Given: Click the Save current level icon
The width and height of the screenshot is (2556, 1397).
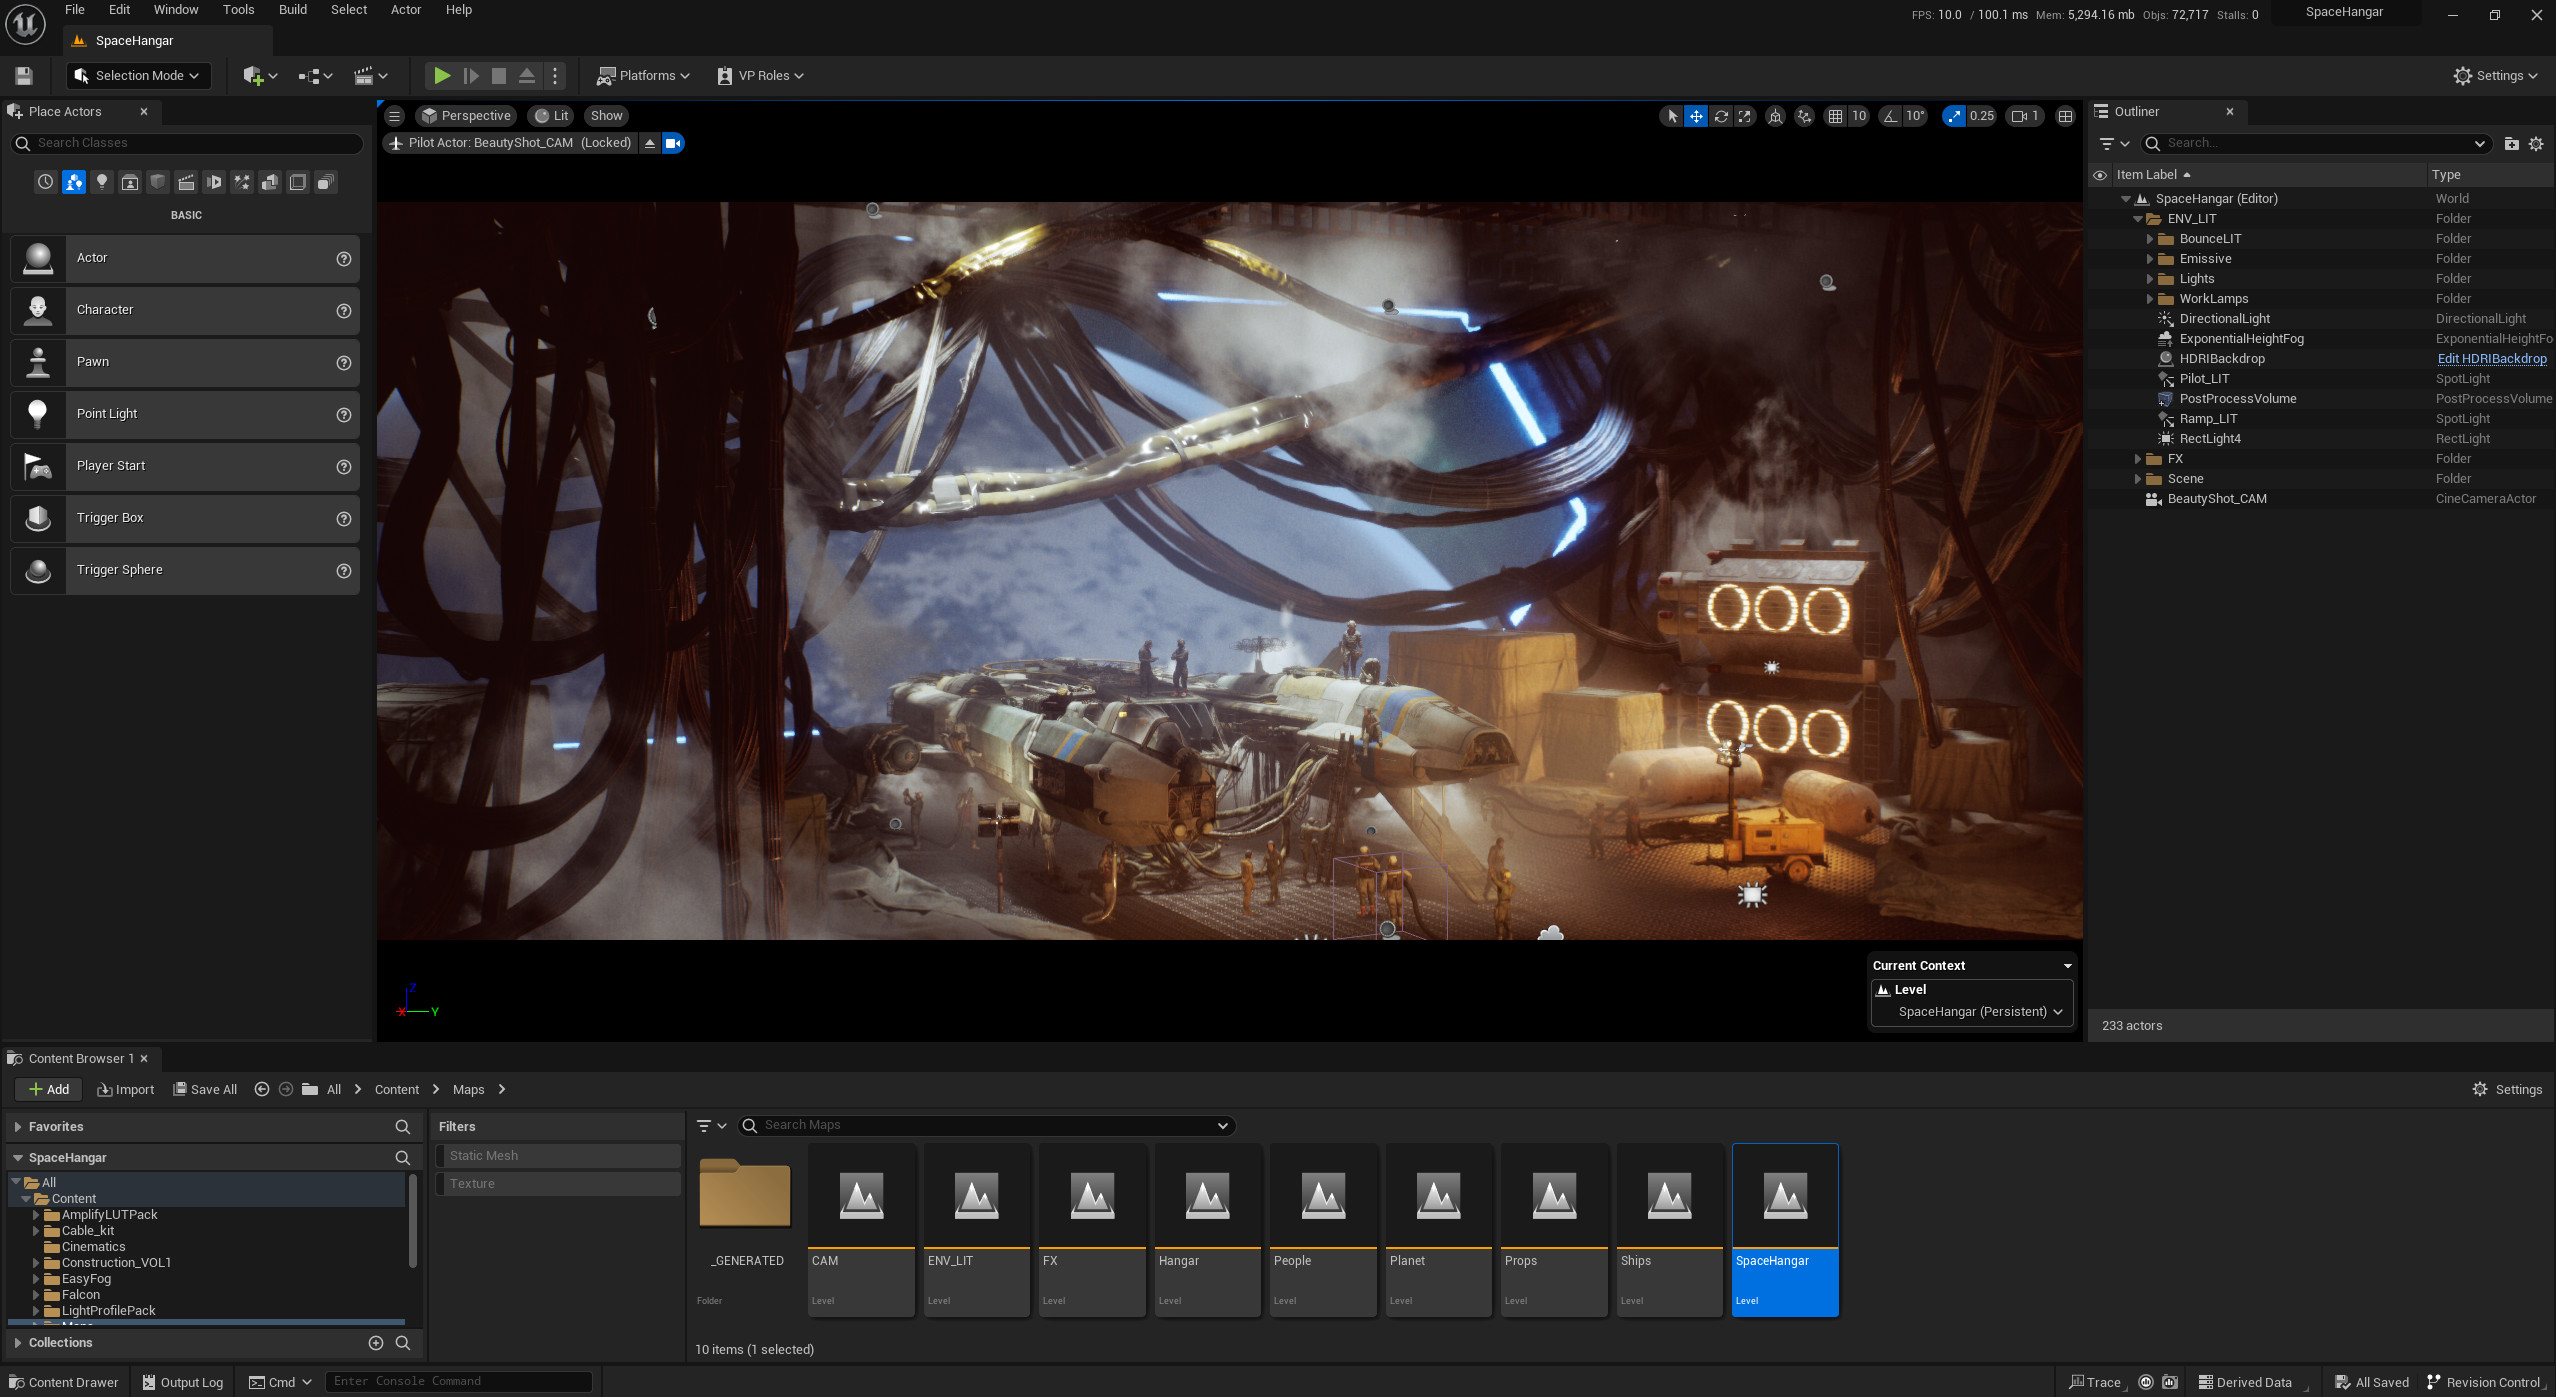Looking at the screenshot, I should (24, 76).
